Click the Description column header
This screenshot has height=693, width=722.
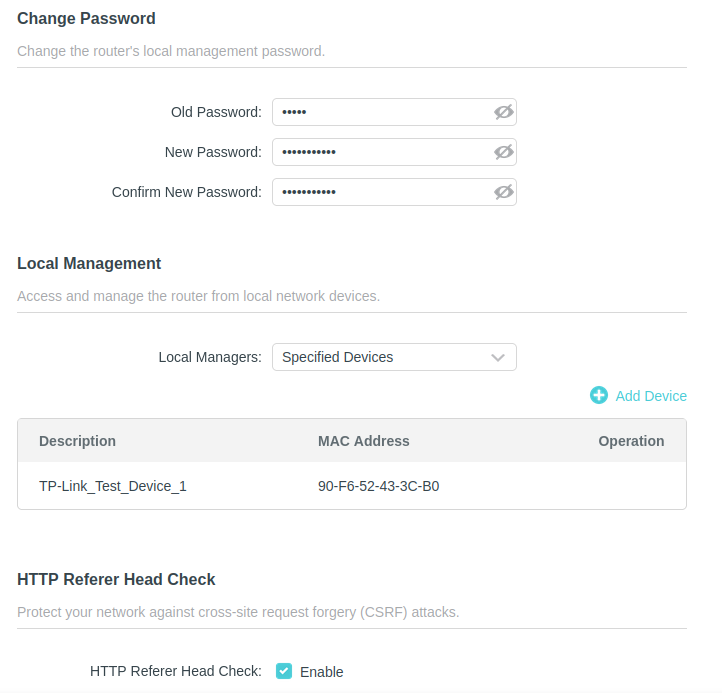click(77, 441)
